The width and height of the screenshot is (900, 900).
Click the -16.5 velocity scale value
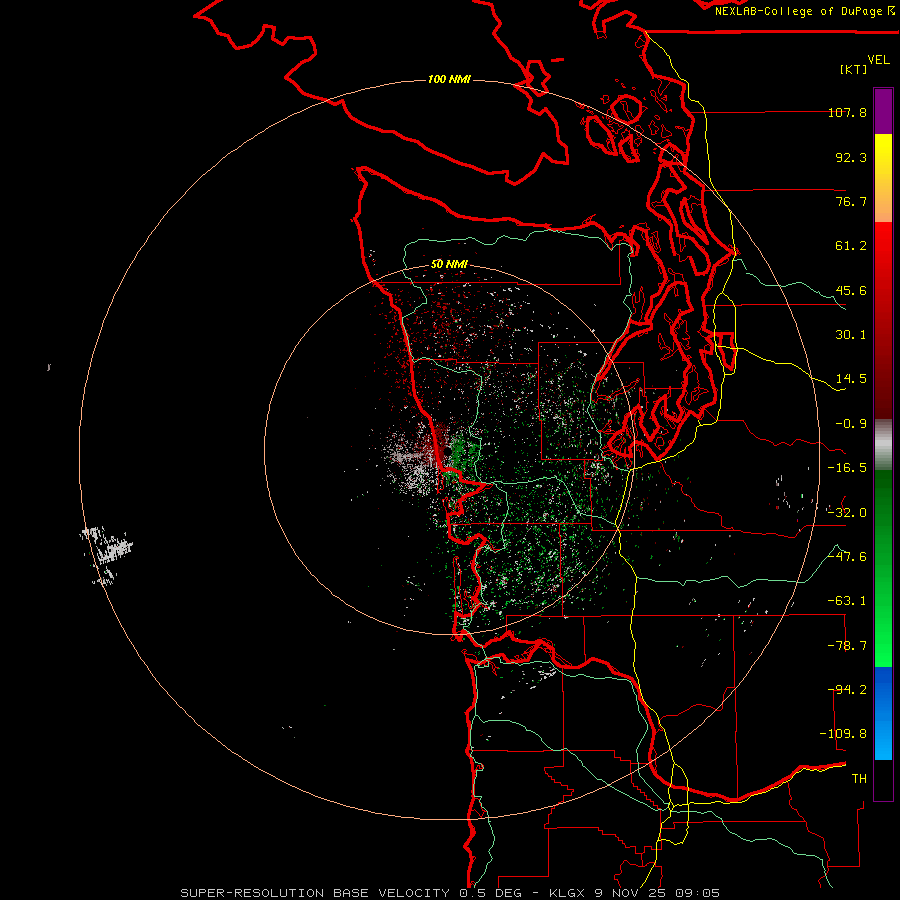pyautogui.click(x=847, y=468)
